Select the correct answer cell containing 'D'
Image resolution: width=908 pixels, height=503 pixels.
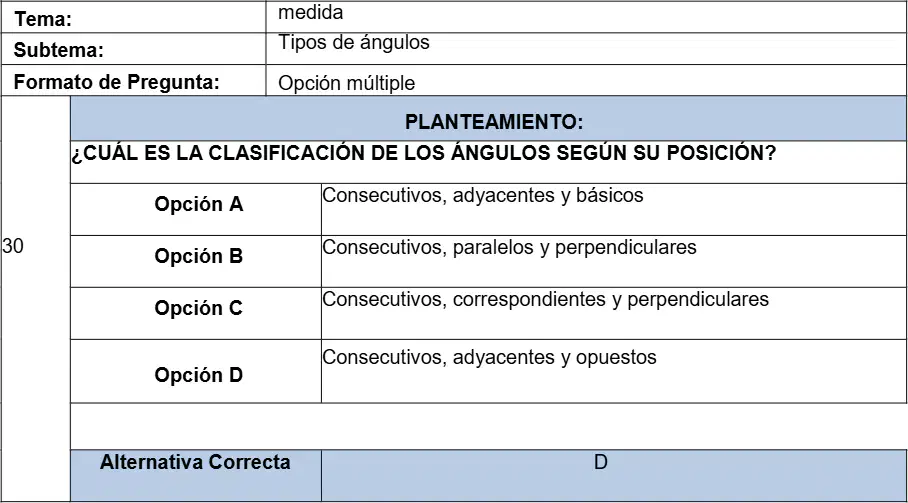[x=614, y=475]
